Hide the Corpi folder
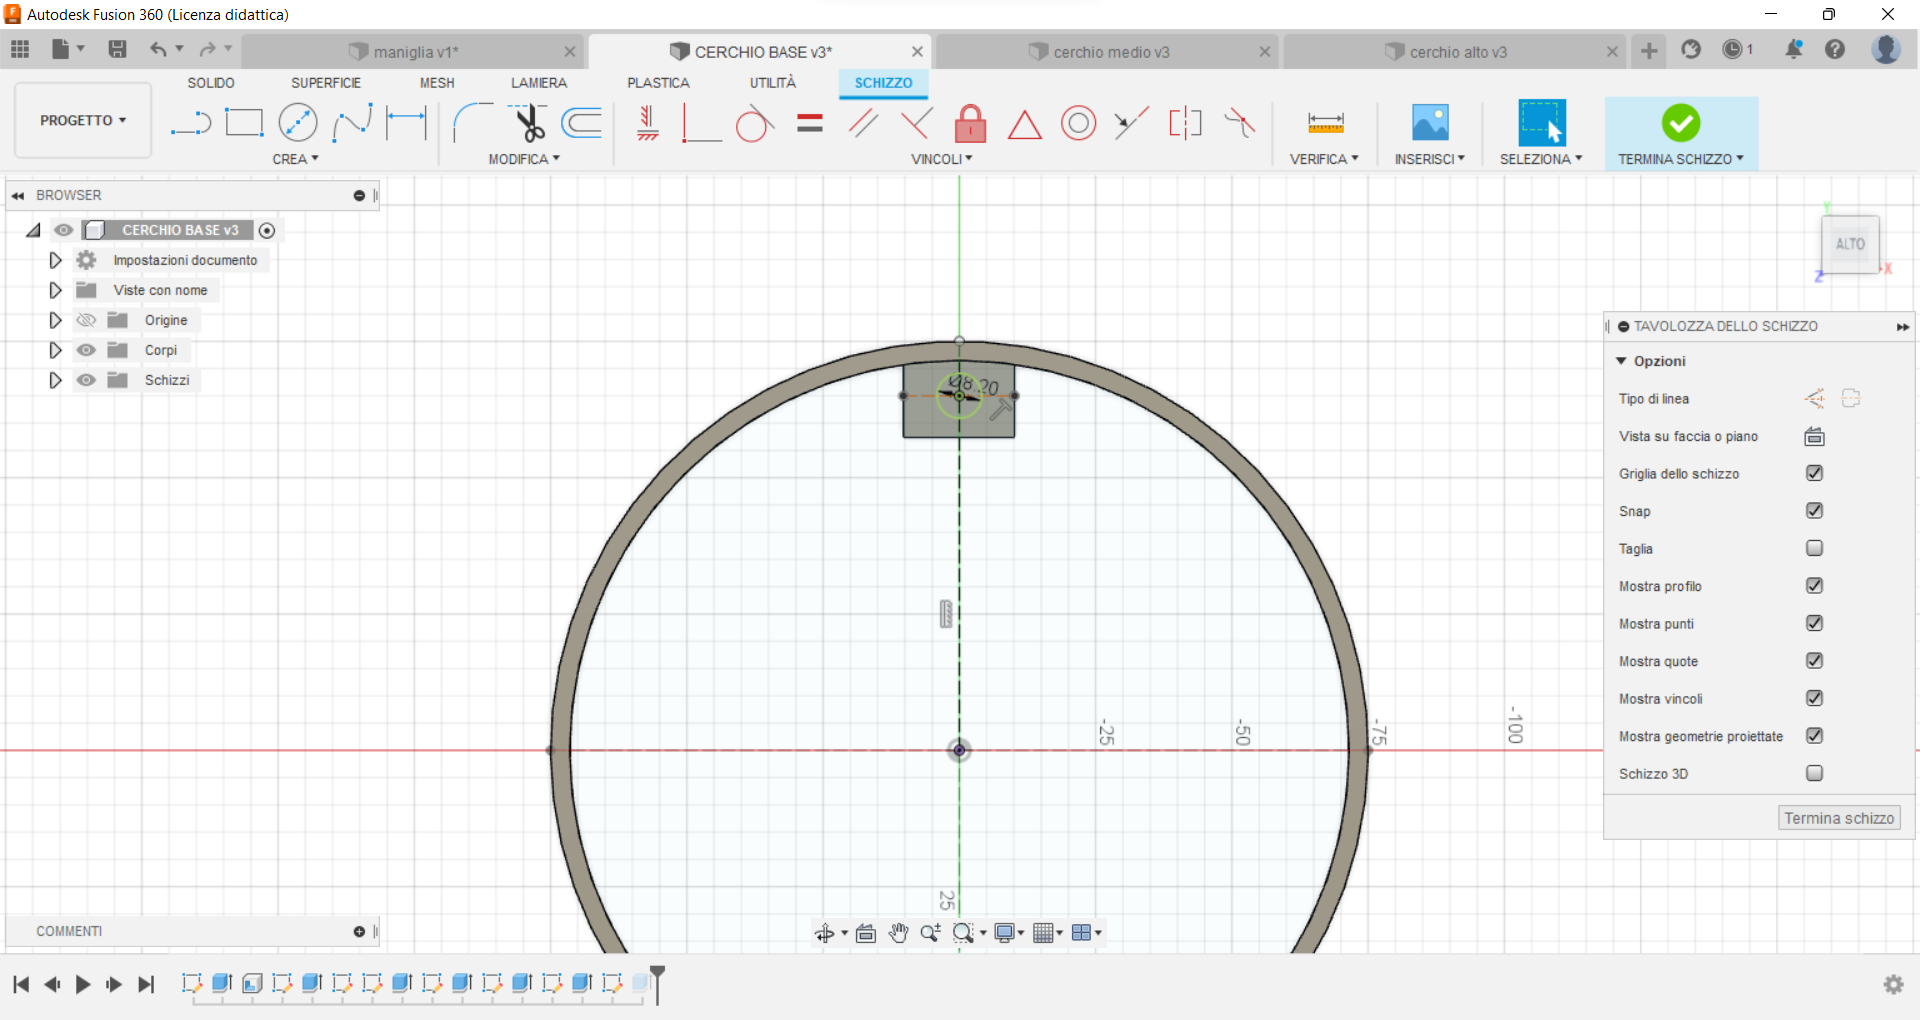Viewport: 1920px width, 1020px height. pos(87,350)
